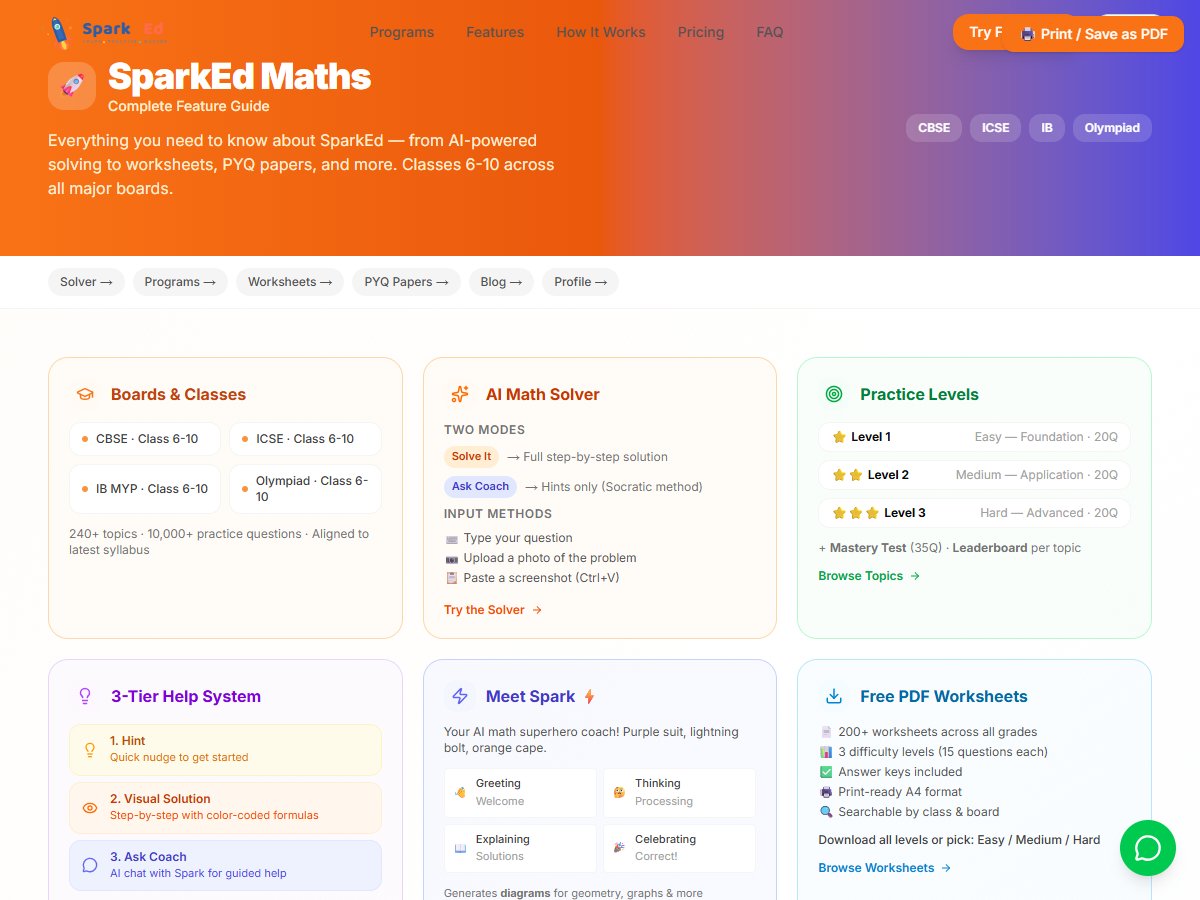
Task: Open the green chat bubble widget
Action: [x=1148, y=848]
